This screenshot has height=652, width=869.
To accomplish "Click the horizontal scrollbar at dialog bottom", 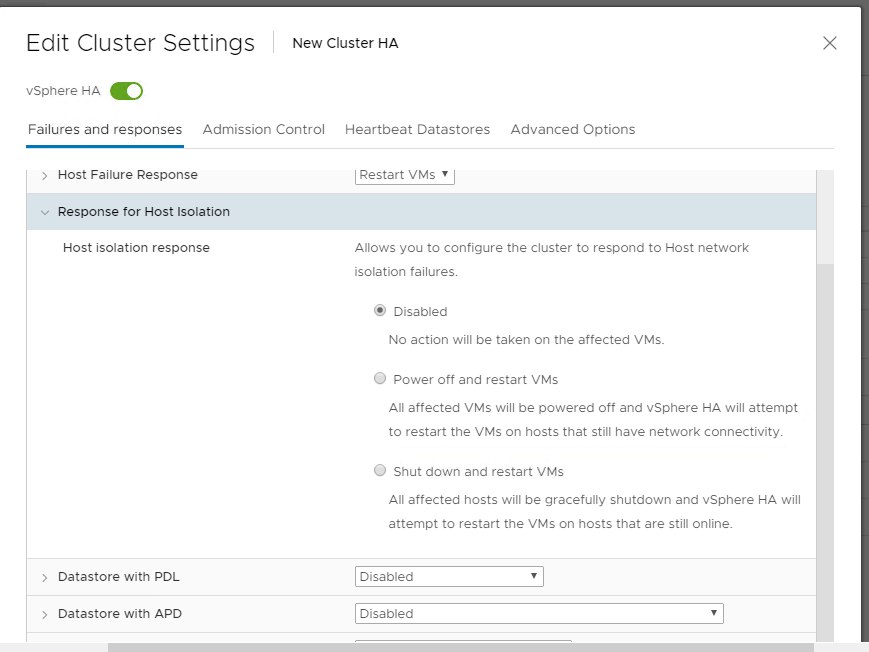I will click(461, 648).
